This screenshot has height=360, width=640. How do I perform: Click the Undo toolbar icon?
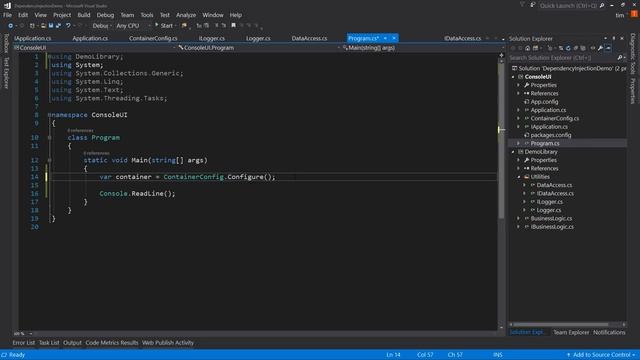click(68, 25)
